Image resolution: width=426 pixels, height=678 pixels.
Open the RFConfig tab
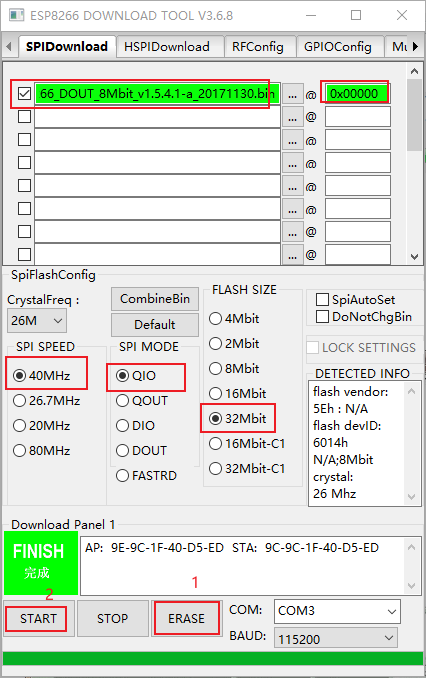tap(258, 47)
